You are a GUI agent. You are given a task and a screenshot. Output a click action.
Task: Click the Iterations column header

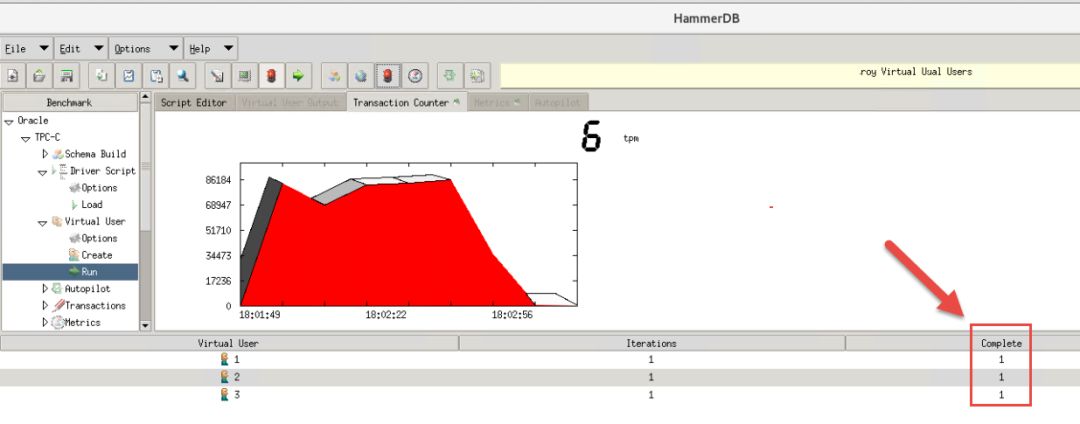(652, 343)
